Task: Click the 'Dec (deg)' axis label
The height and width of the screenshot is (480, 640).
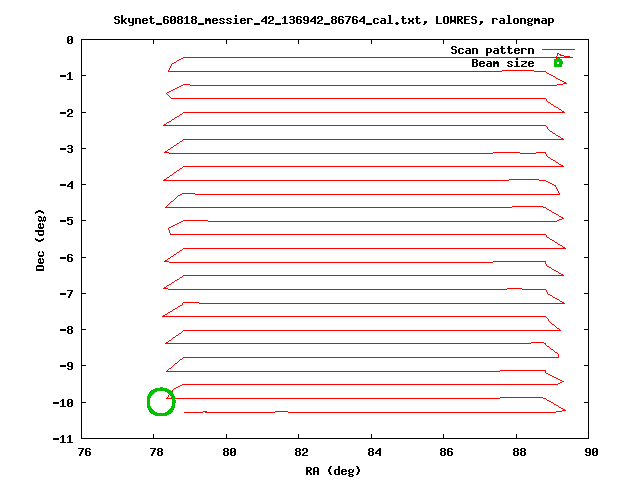Action: pos(40,240)
